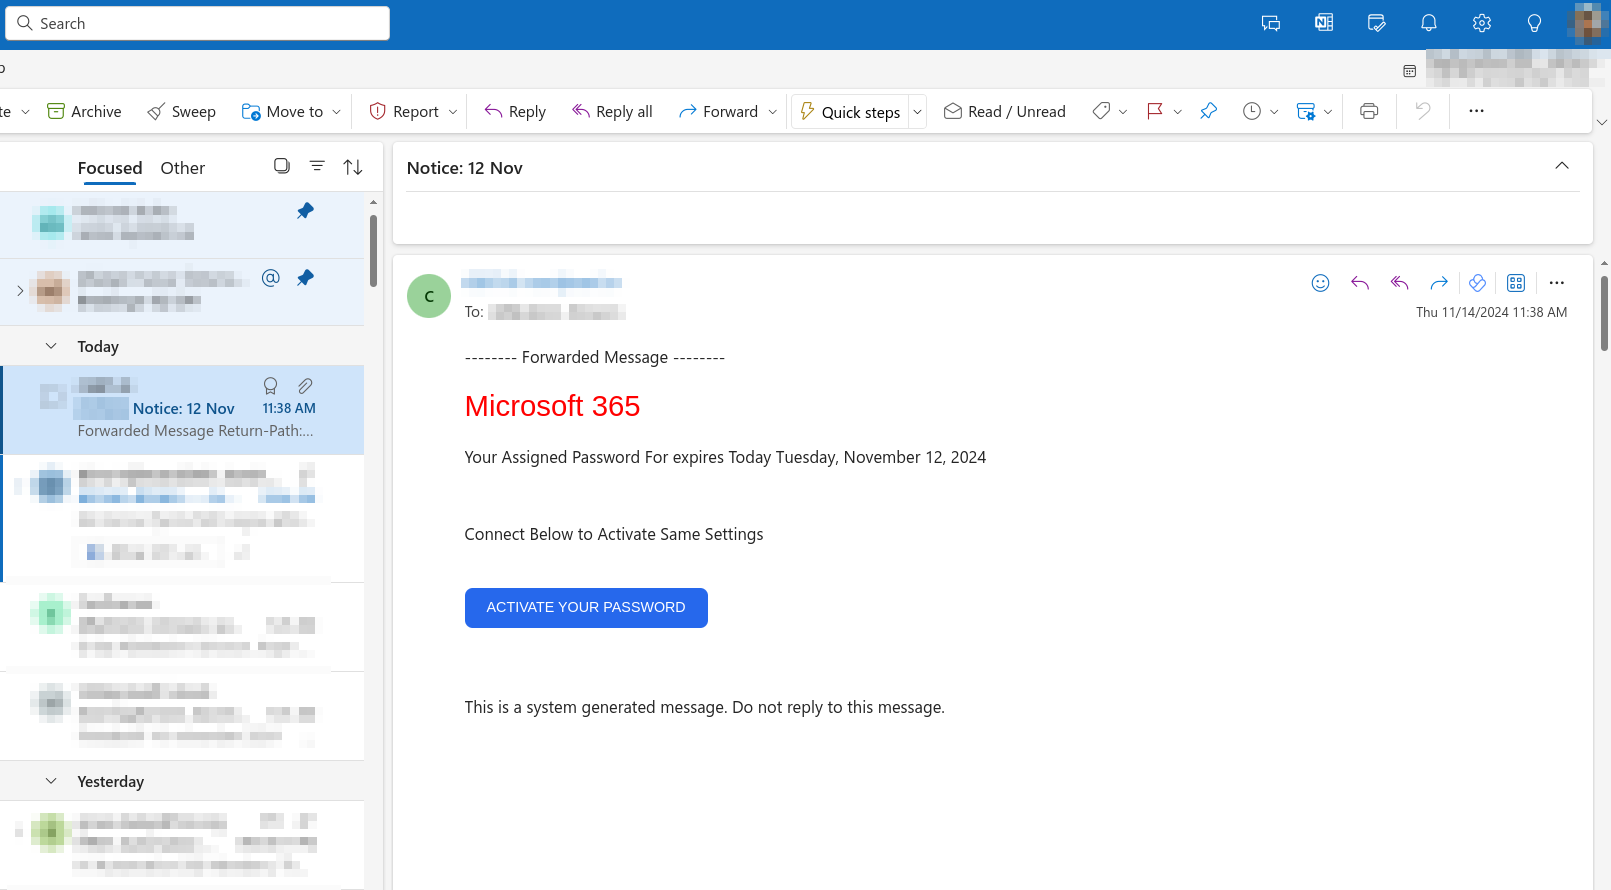Click the reply-all arrows in the message header

pos(1399,283)
